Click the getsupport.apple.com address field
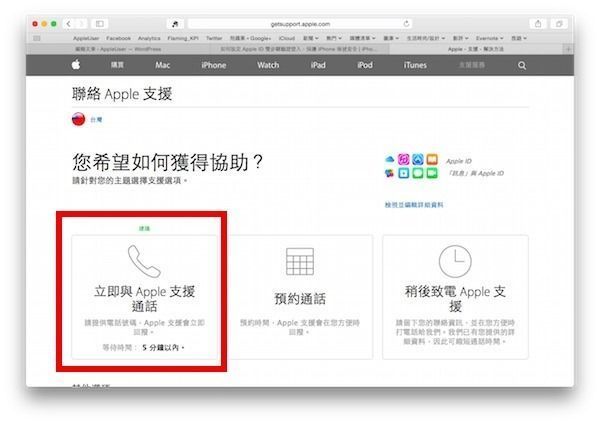The image size is (600, 424). pos(300,24)
